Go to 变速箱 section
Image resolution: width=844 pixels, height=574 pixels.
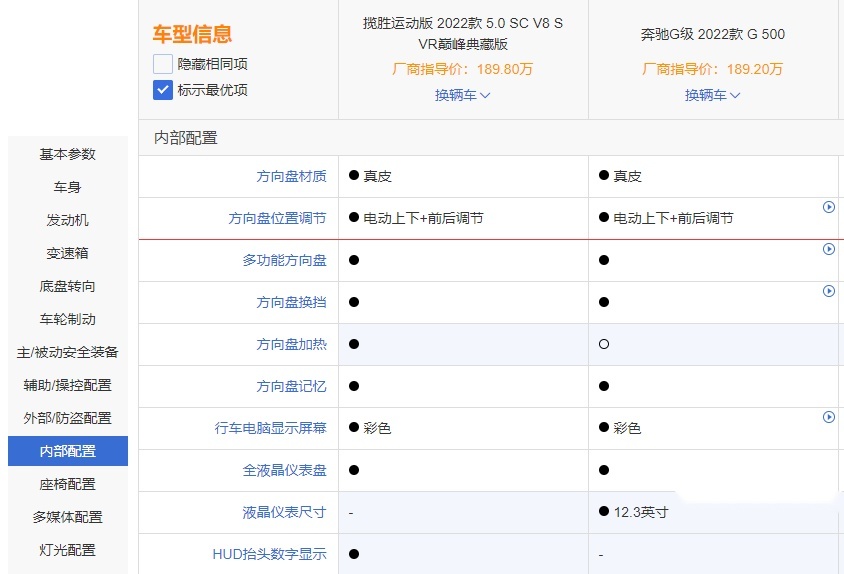[68, 253]
